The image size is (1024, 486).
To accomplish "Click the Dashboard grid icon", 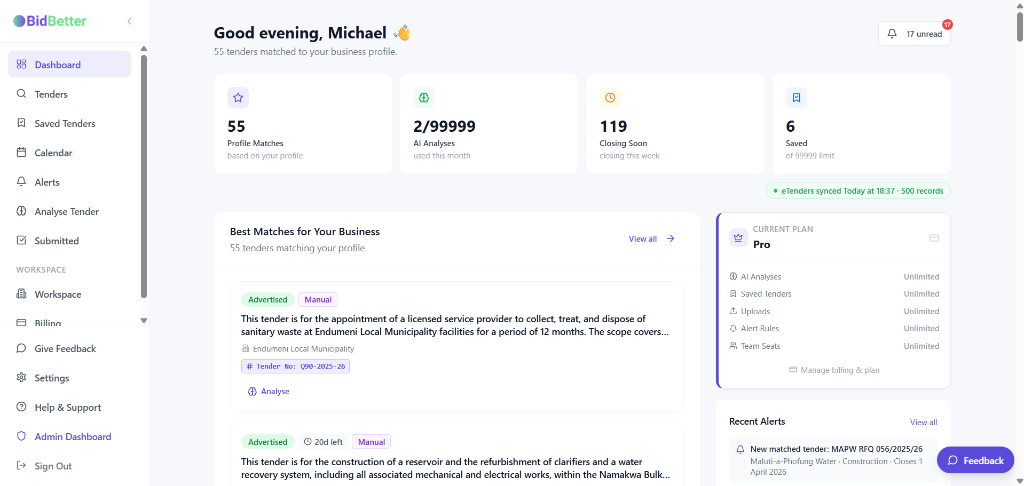I will 21,65.
